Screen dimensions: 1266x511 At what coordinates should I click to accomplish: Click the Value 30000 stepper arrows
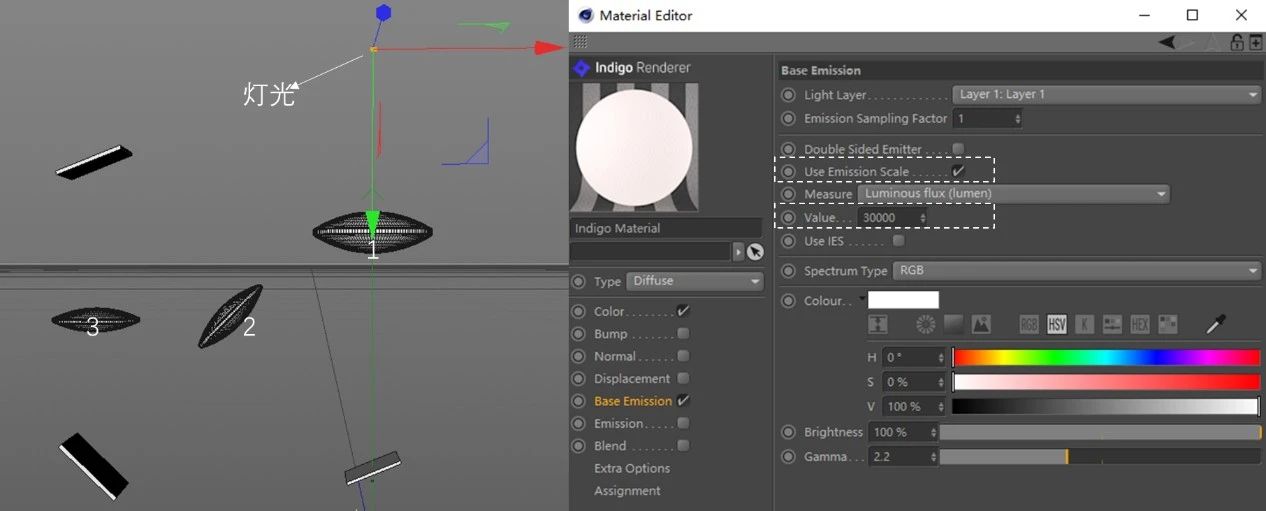(922, 217)
